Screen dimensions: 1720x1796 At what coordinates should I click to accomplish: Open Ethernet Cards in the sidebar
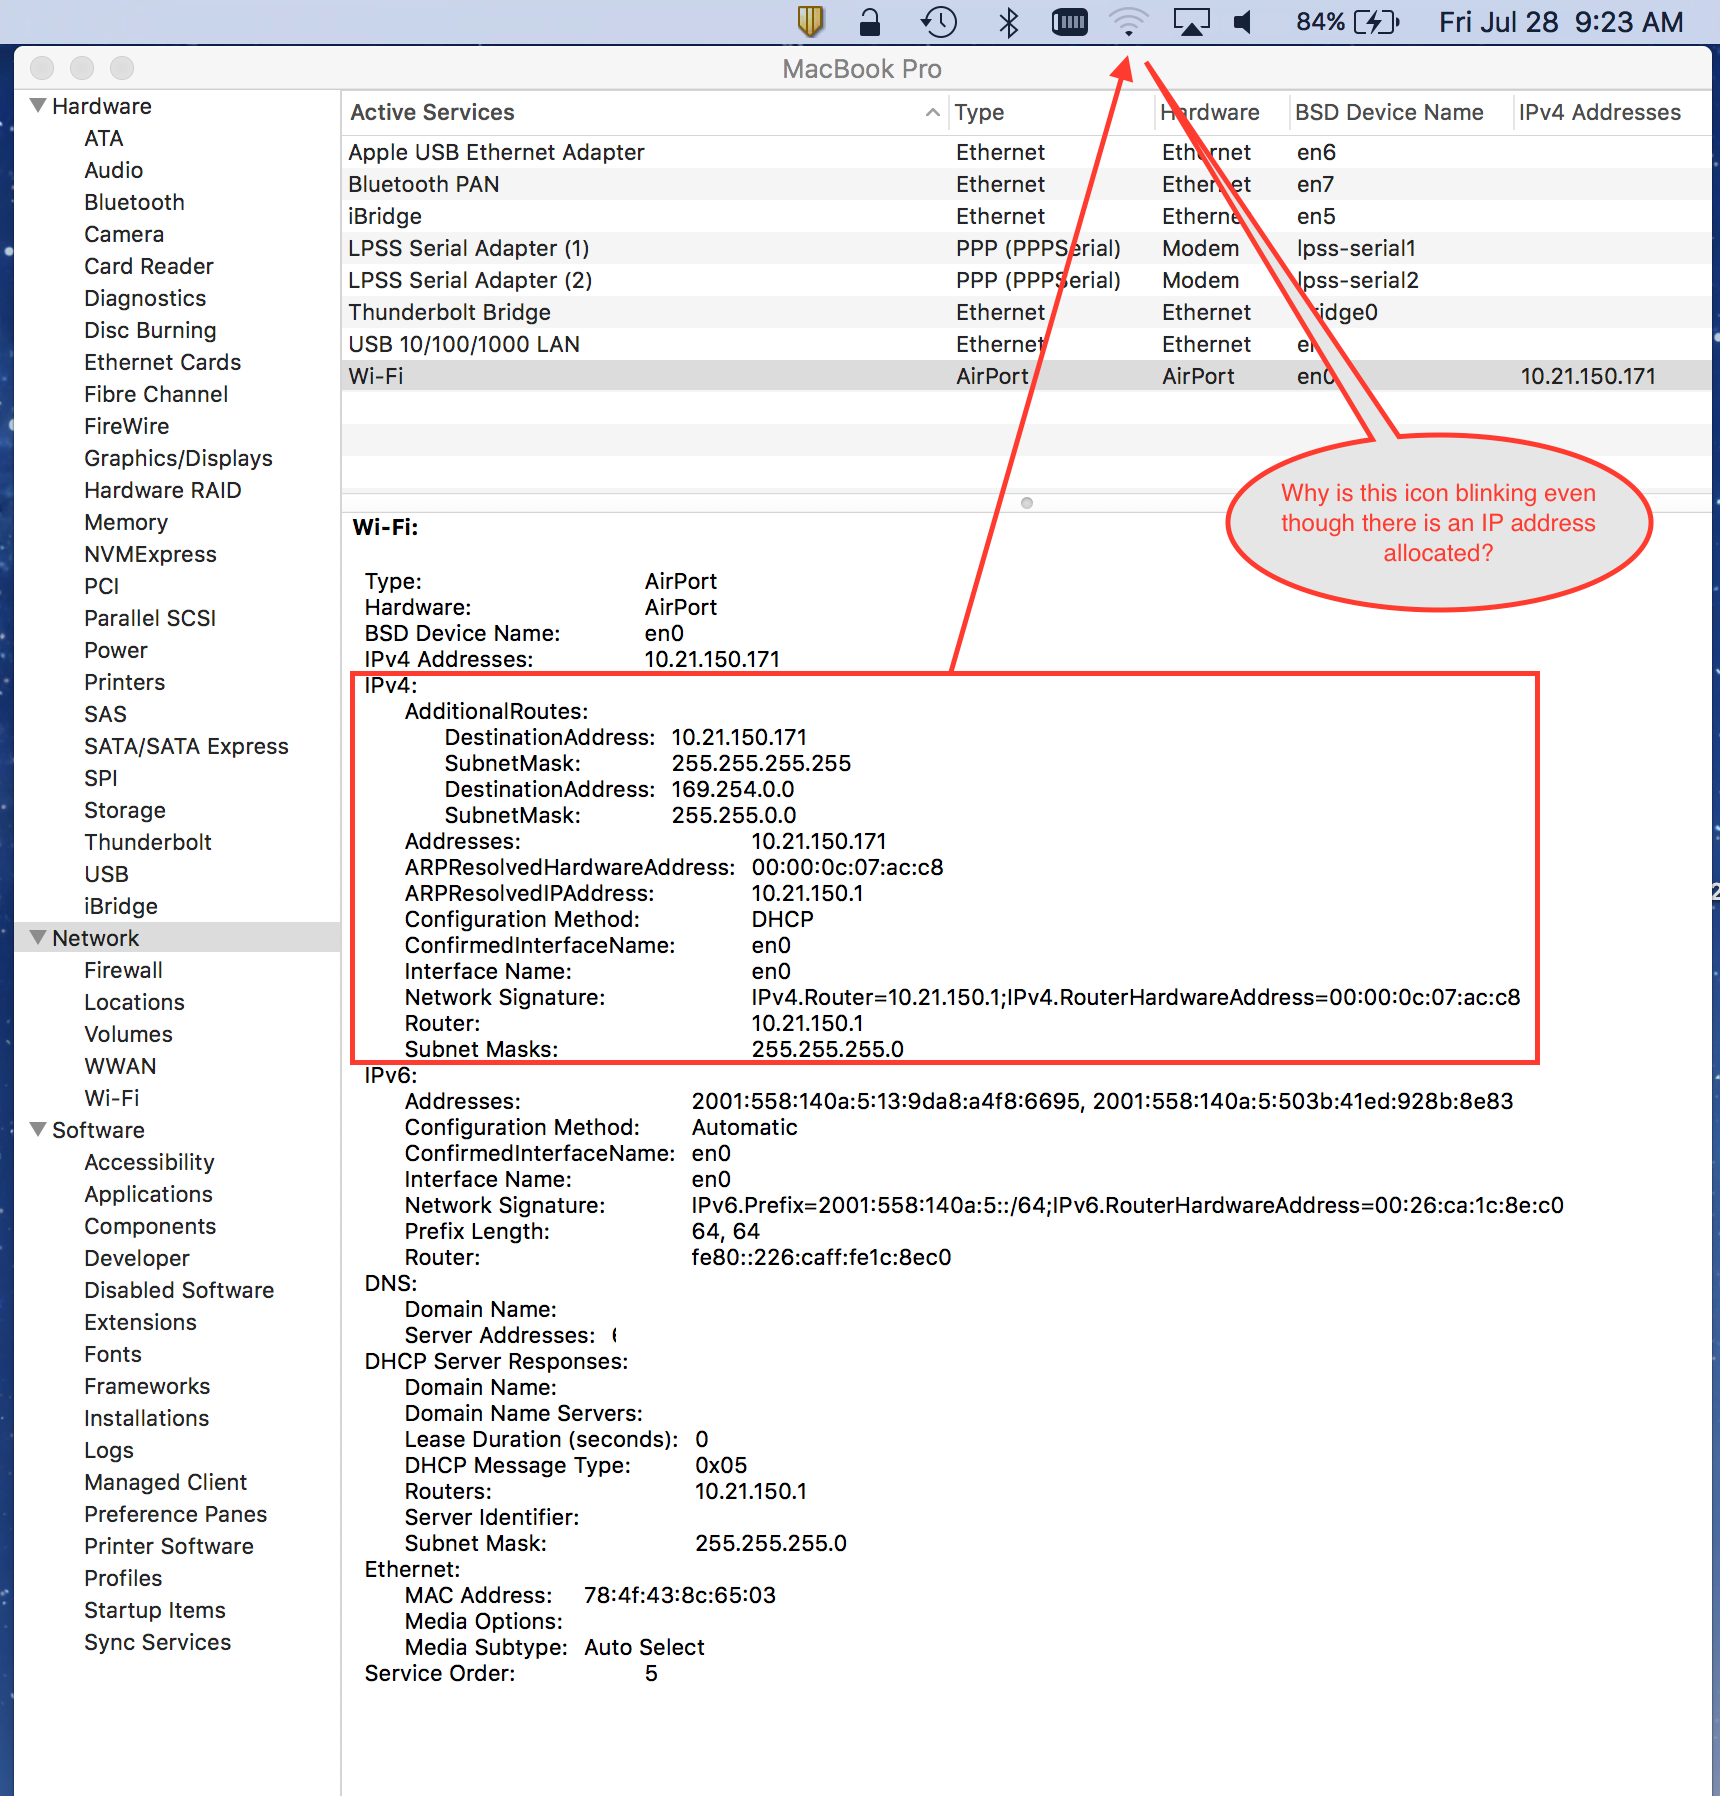(x=163, y=362)
